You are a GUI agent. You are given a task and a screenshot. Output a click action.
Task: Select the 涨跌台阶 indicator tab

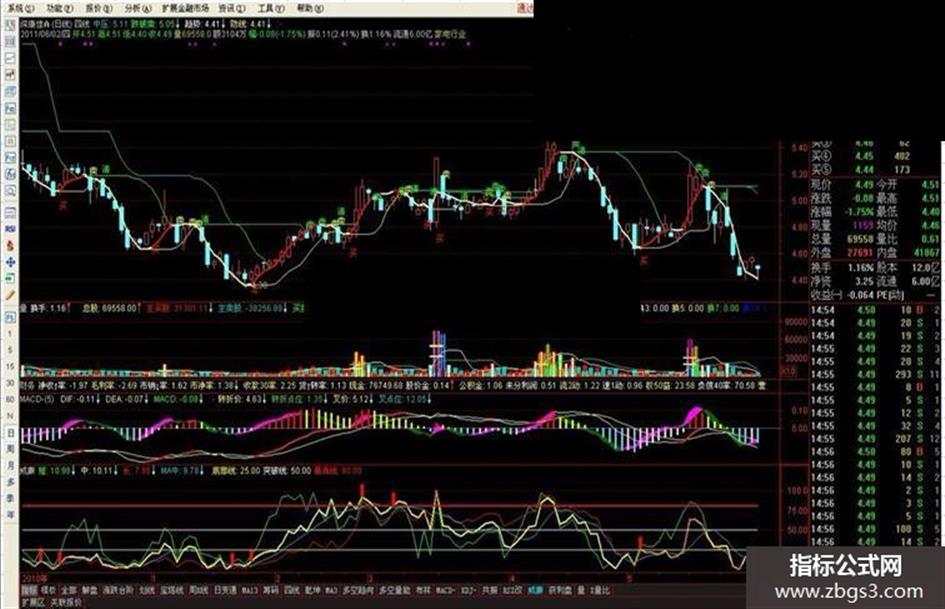pyautogui.click(x=118, y=590)
